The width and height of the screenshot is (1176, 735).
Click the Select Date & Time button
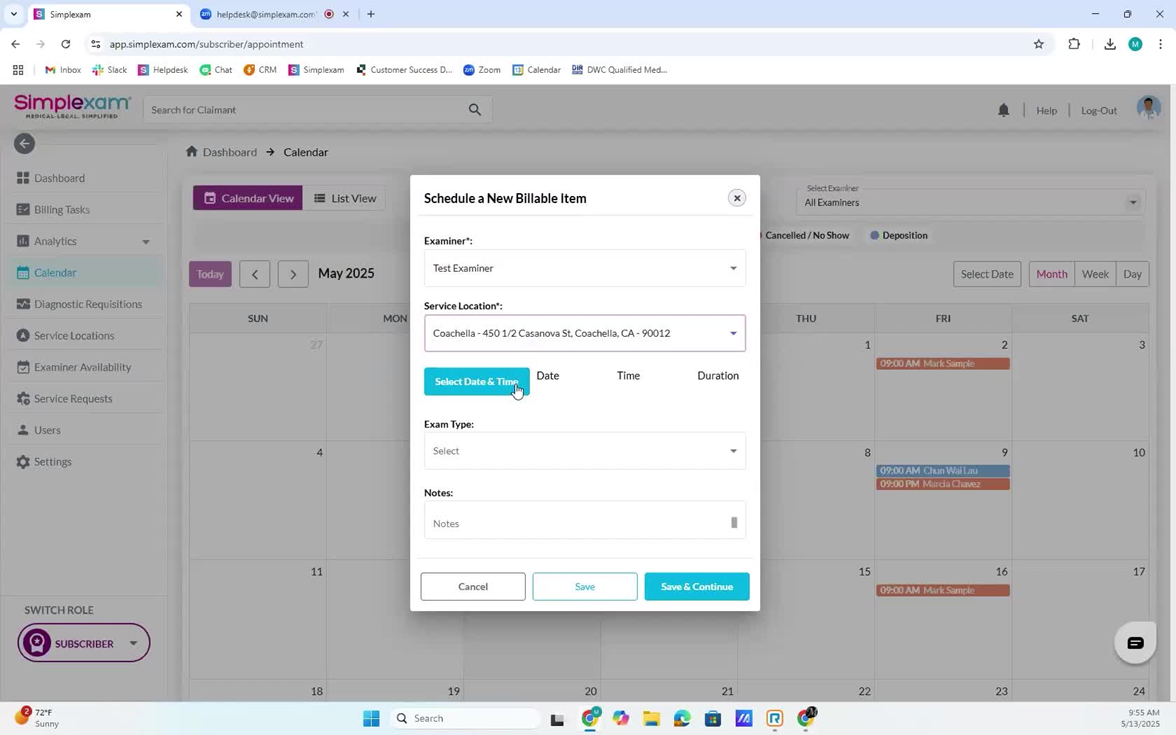pos(476,381)
